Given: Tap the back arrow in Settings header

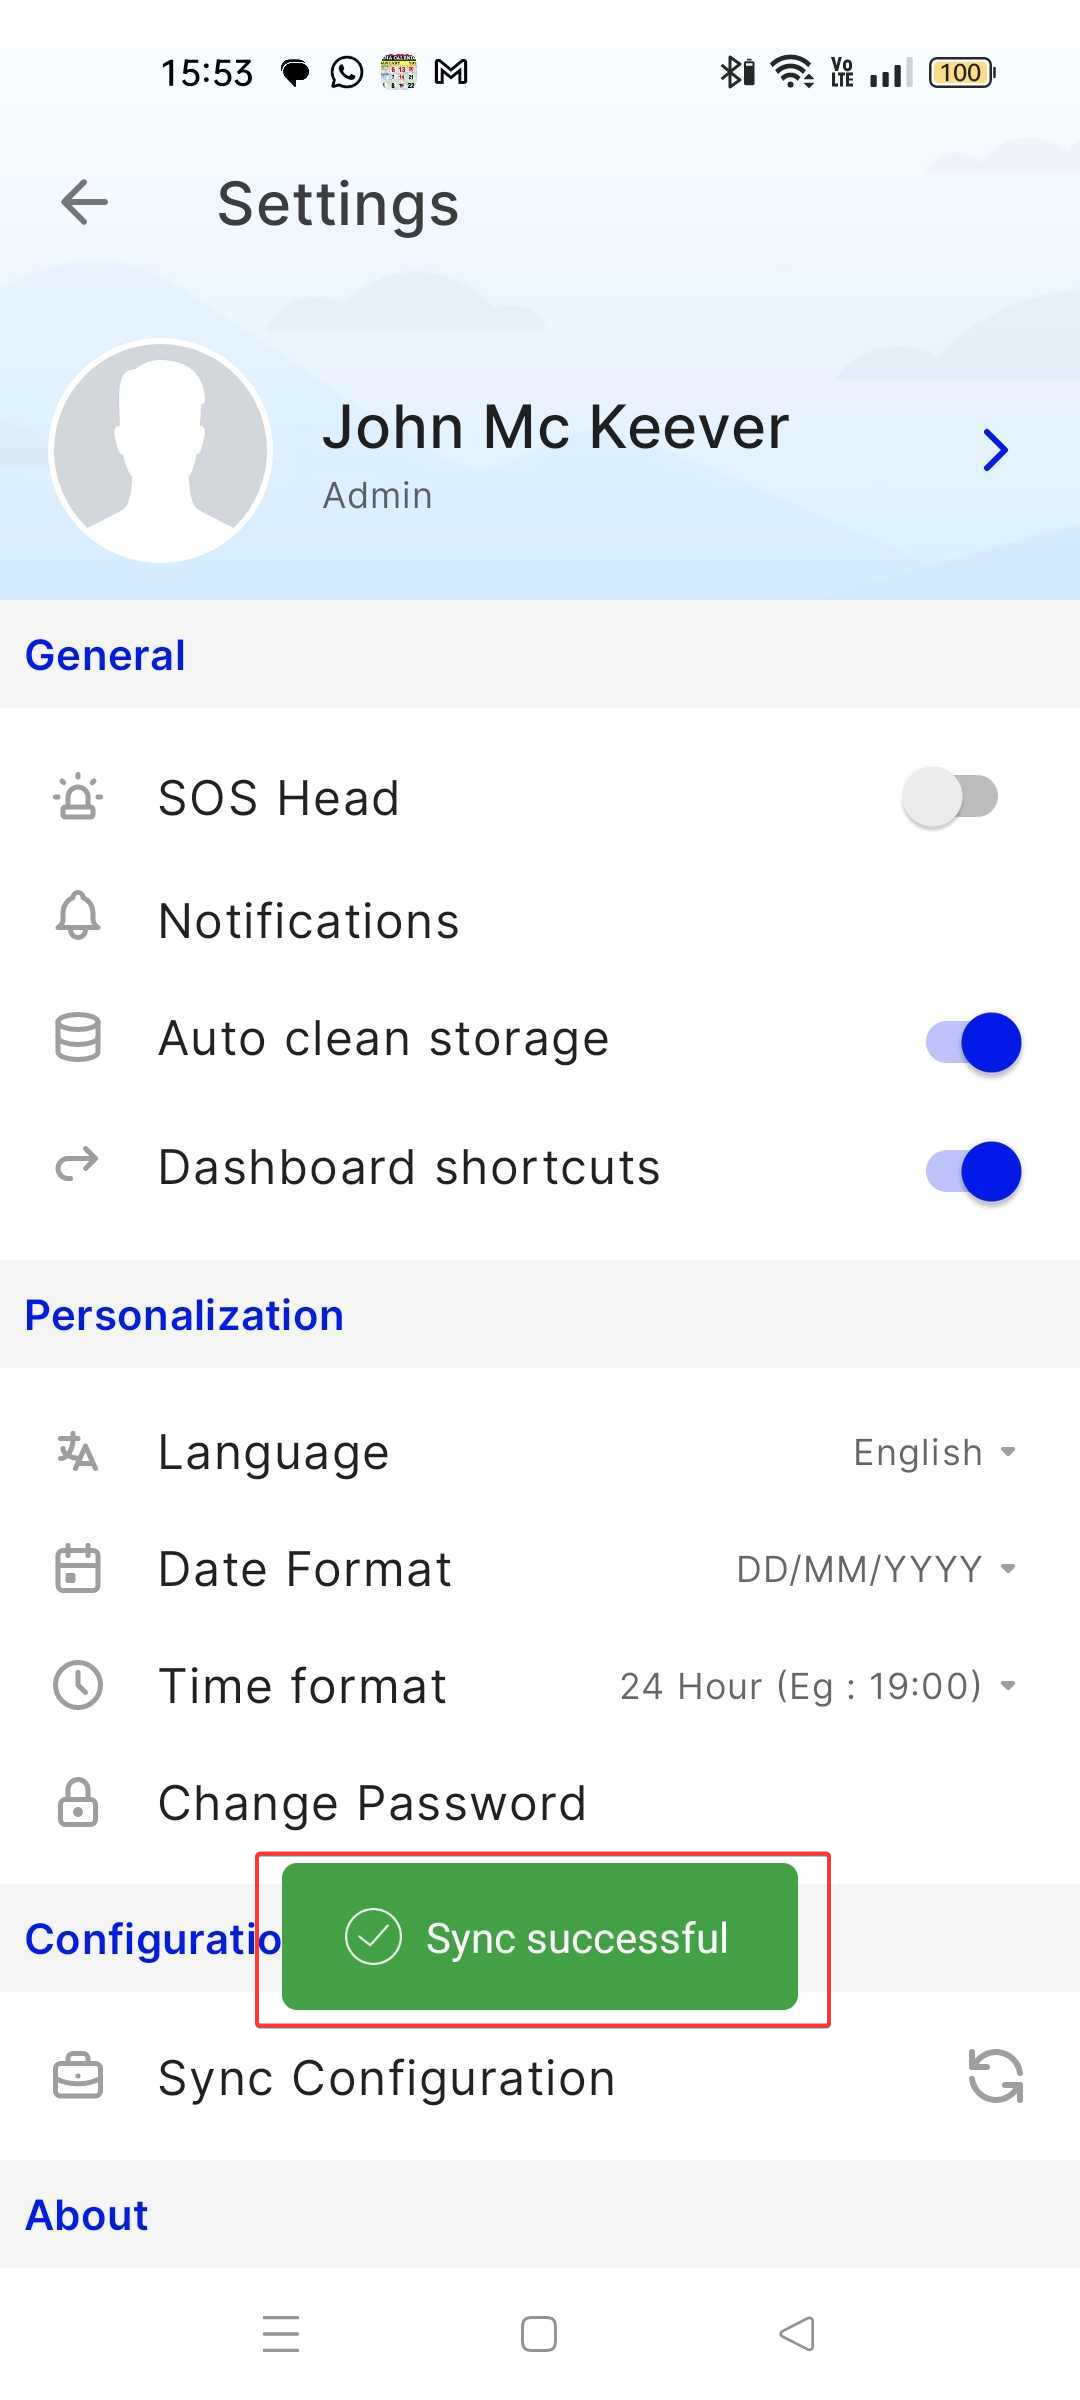Looking at the screenshot, I should click(x=85, y=203).
